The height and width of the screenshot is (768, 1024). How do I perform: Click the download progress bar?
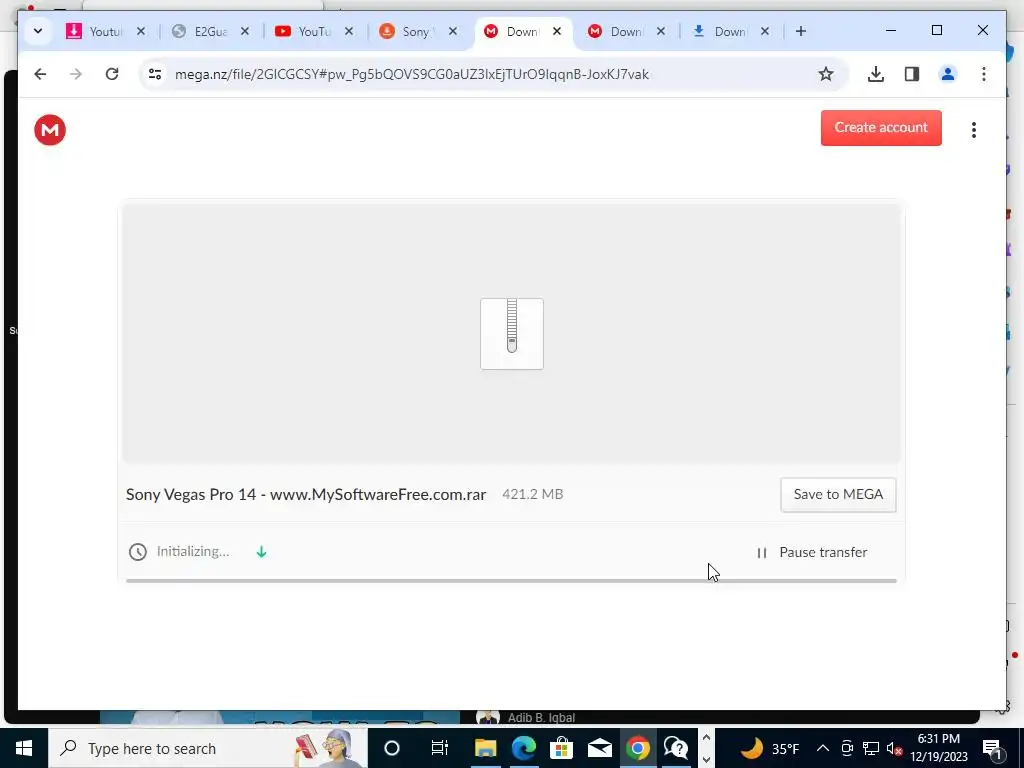coord(511,580)
